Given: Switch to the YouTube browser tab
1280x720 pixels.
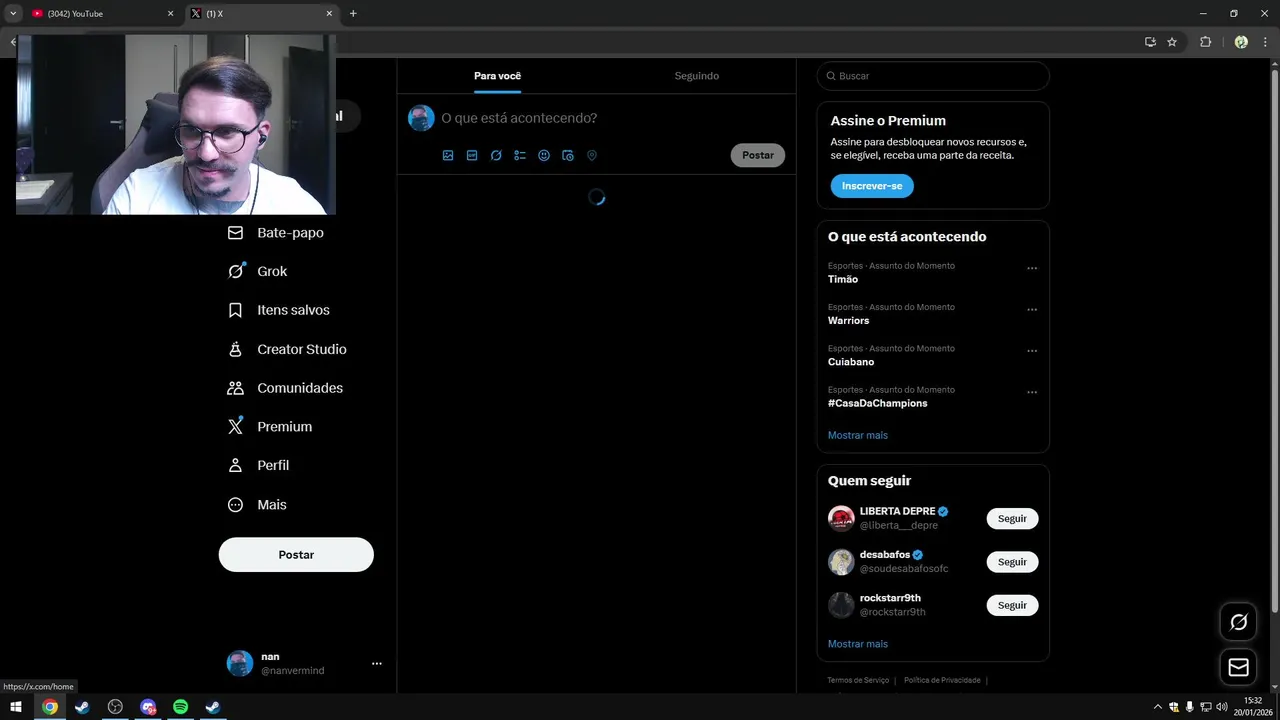Looking at the screenshot, I should tap(100, 14).
